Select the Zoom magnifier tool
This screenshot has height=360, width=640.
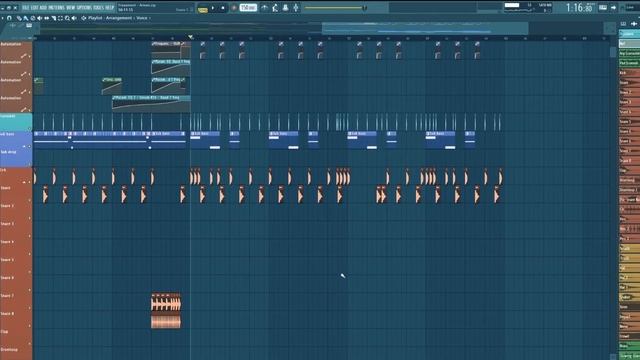[67, 18]
